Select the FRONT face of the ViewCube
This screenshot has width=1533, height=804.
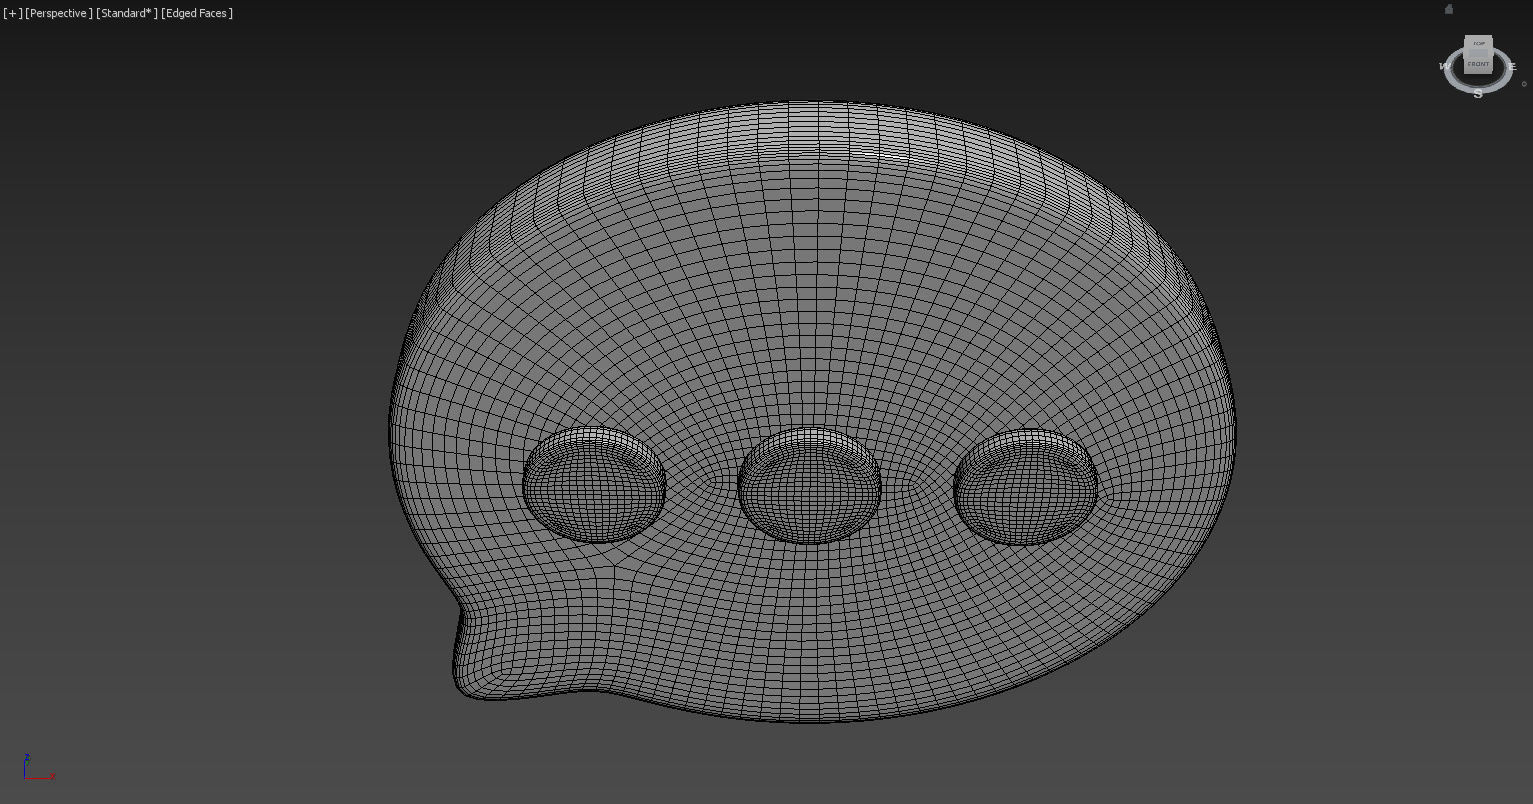coord(1478,63)
